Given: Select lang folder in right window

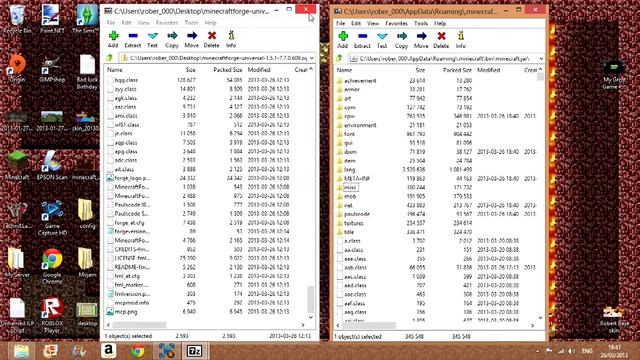Looking at the screenshot, I should tap(346, 169).
